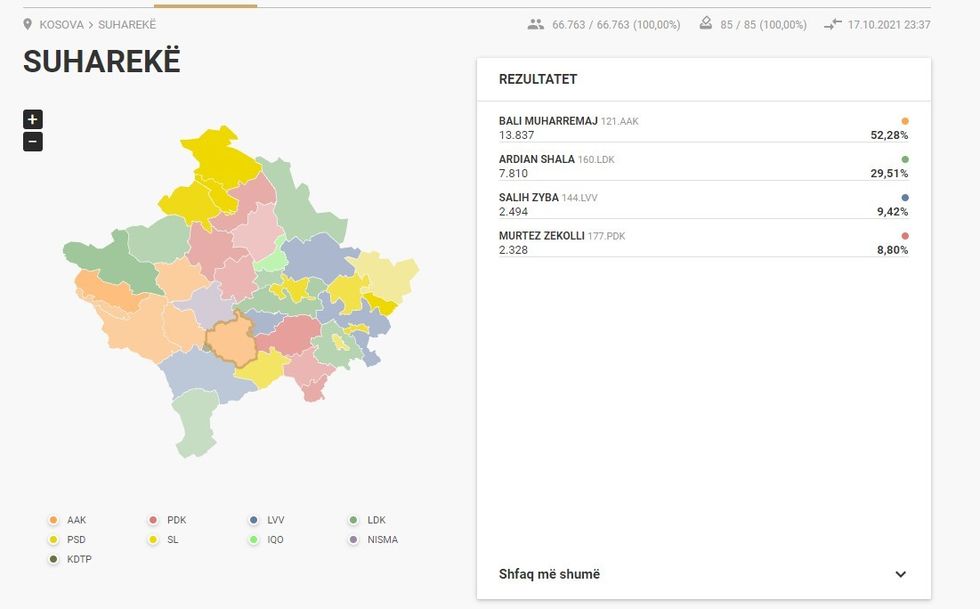Click the orange dot beside Bali Muharremaj
980x609 pixels.
[905, 121]
